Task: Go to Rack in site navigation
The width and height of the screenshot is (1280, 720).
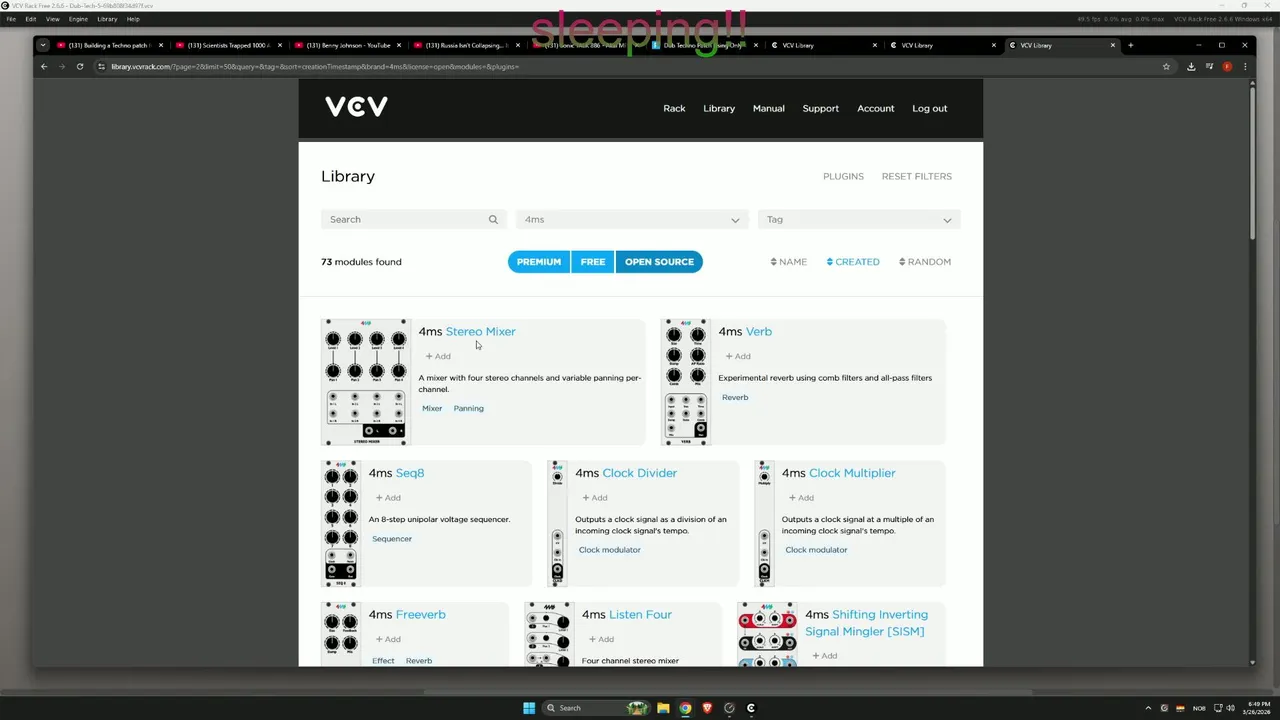Action: [674, 108]
